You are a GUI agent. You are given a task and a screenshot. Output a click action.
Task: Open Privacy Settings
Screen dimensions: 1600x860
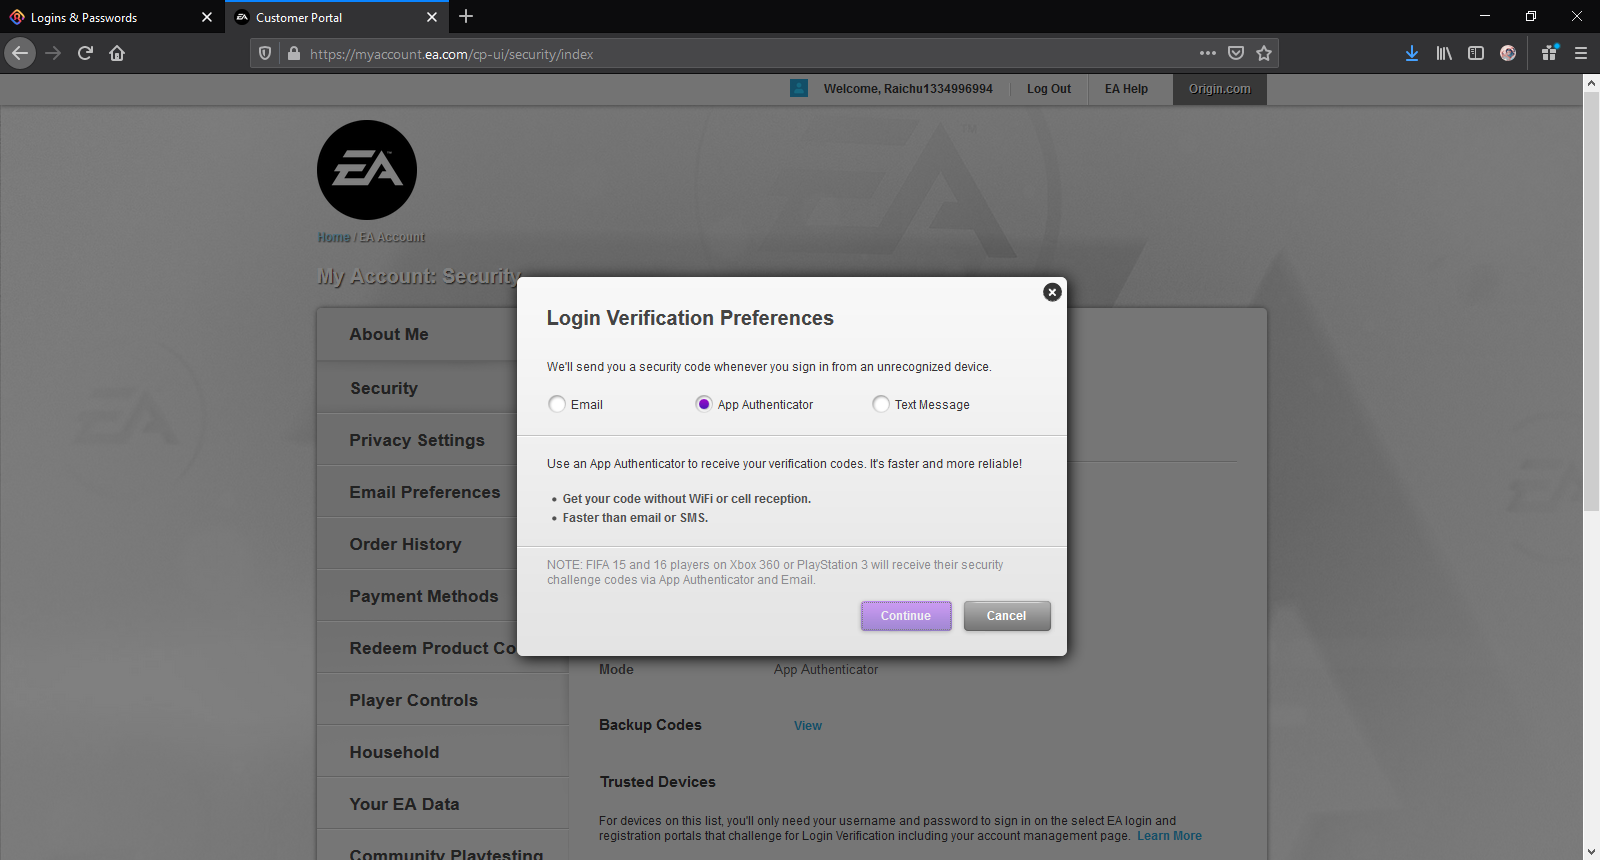tap(442, 440)
